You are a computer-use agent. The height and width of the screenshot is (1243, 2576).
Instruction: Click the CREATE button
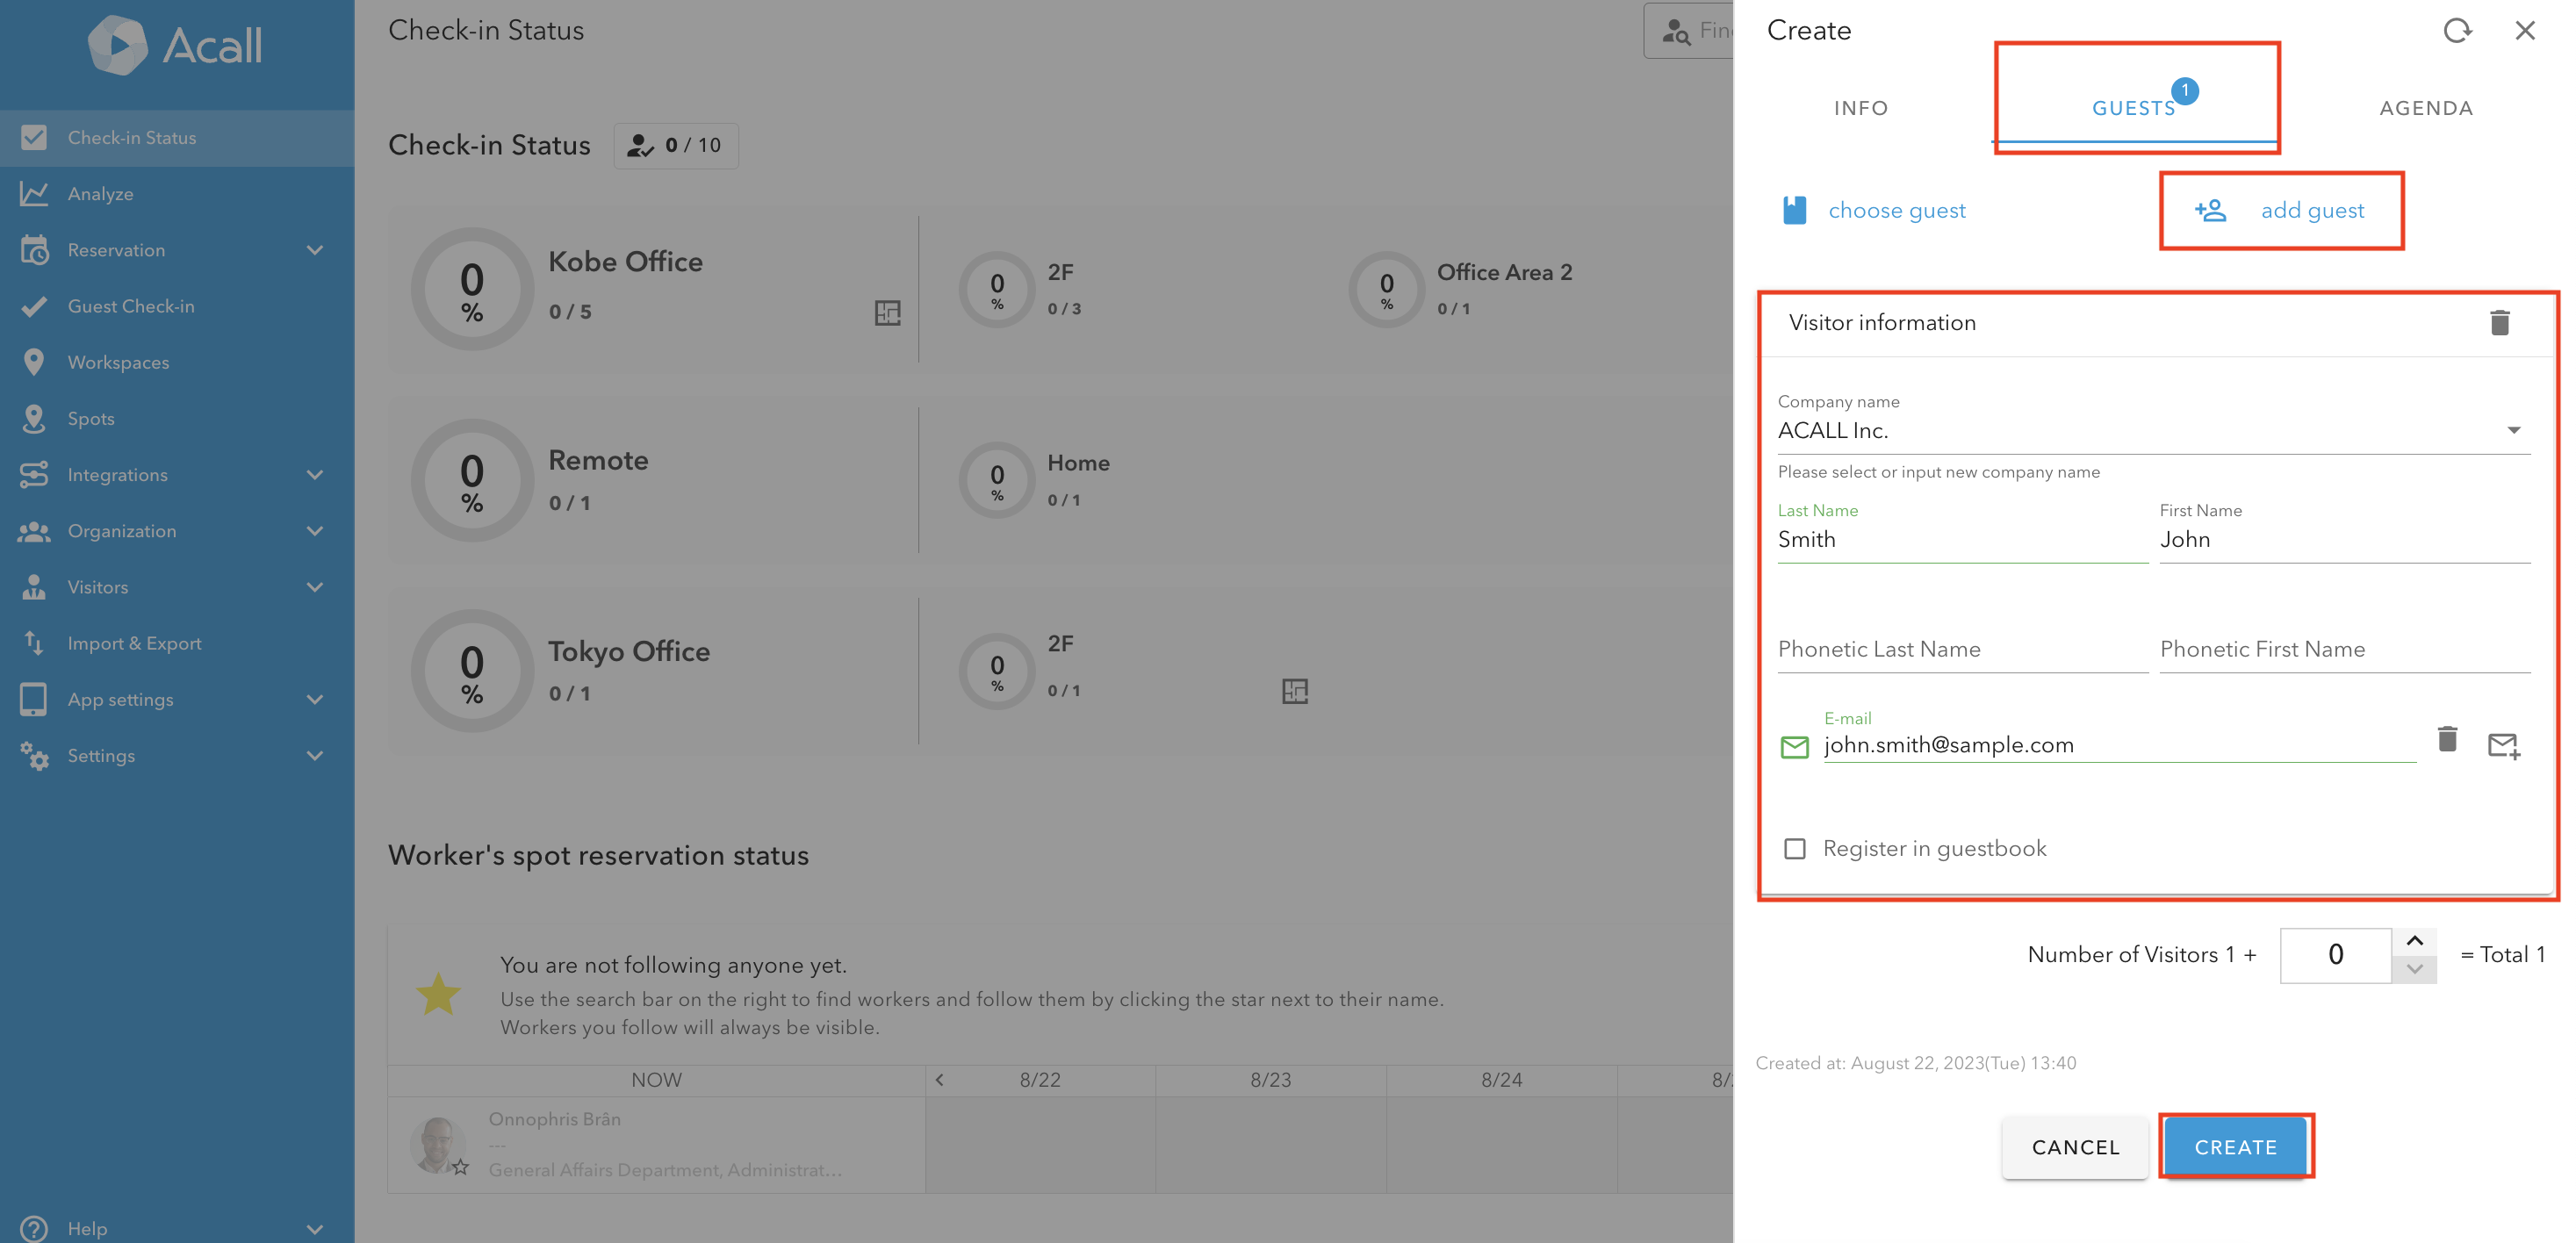click(x=2236, y=1147)
